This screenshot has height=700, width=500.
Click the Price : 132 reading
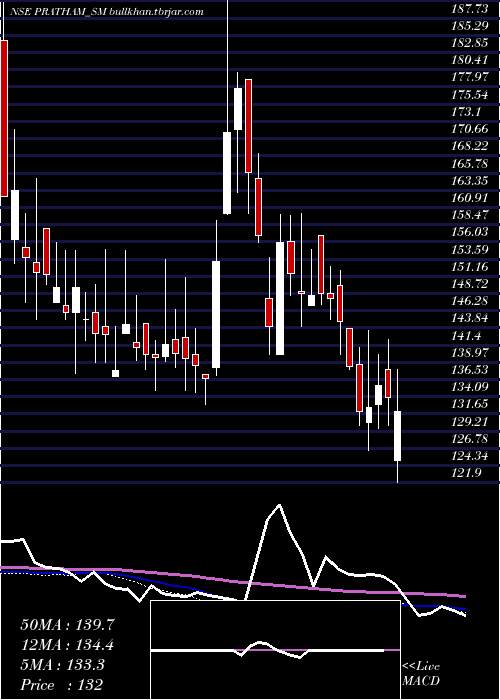pos(62,685)
